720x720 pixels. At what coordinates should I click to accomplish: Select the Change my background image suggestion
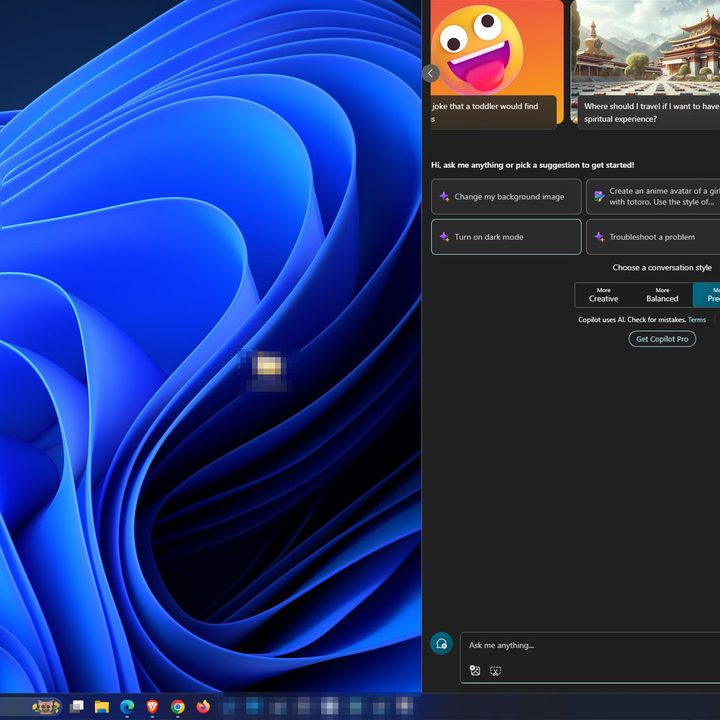pyautogui.click(x=506, y=197)
